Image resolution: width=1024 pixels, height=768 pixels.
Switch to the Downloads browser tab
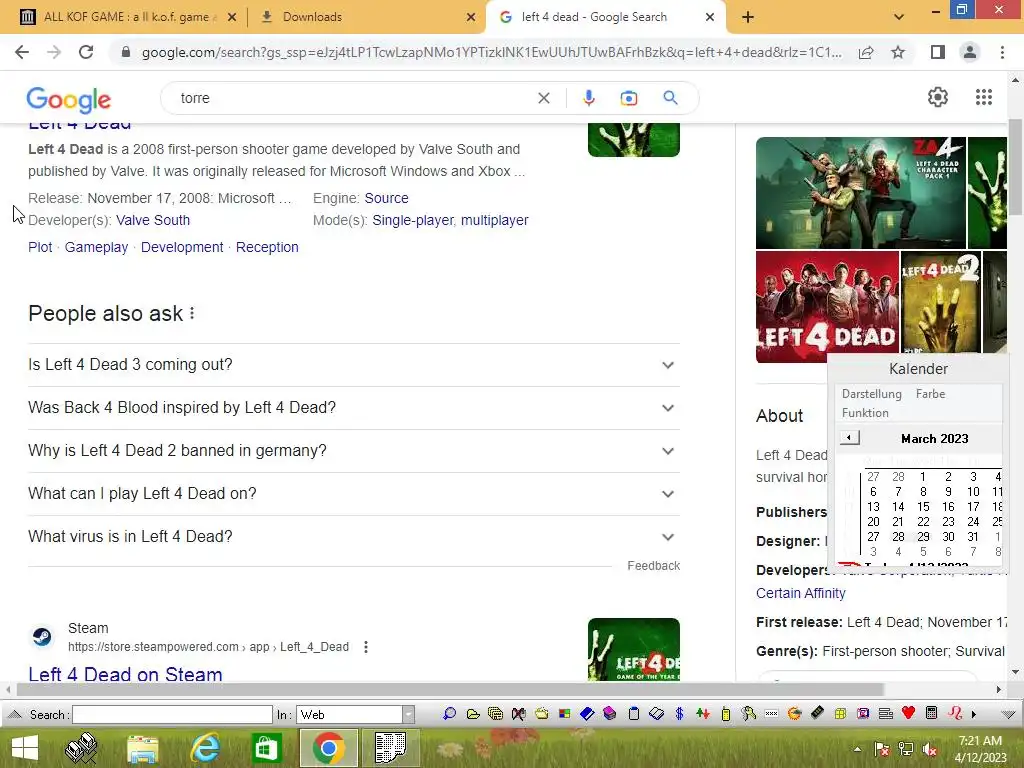tap(366, 17)
